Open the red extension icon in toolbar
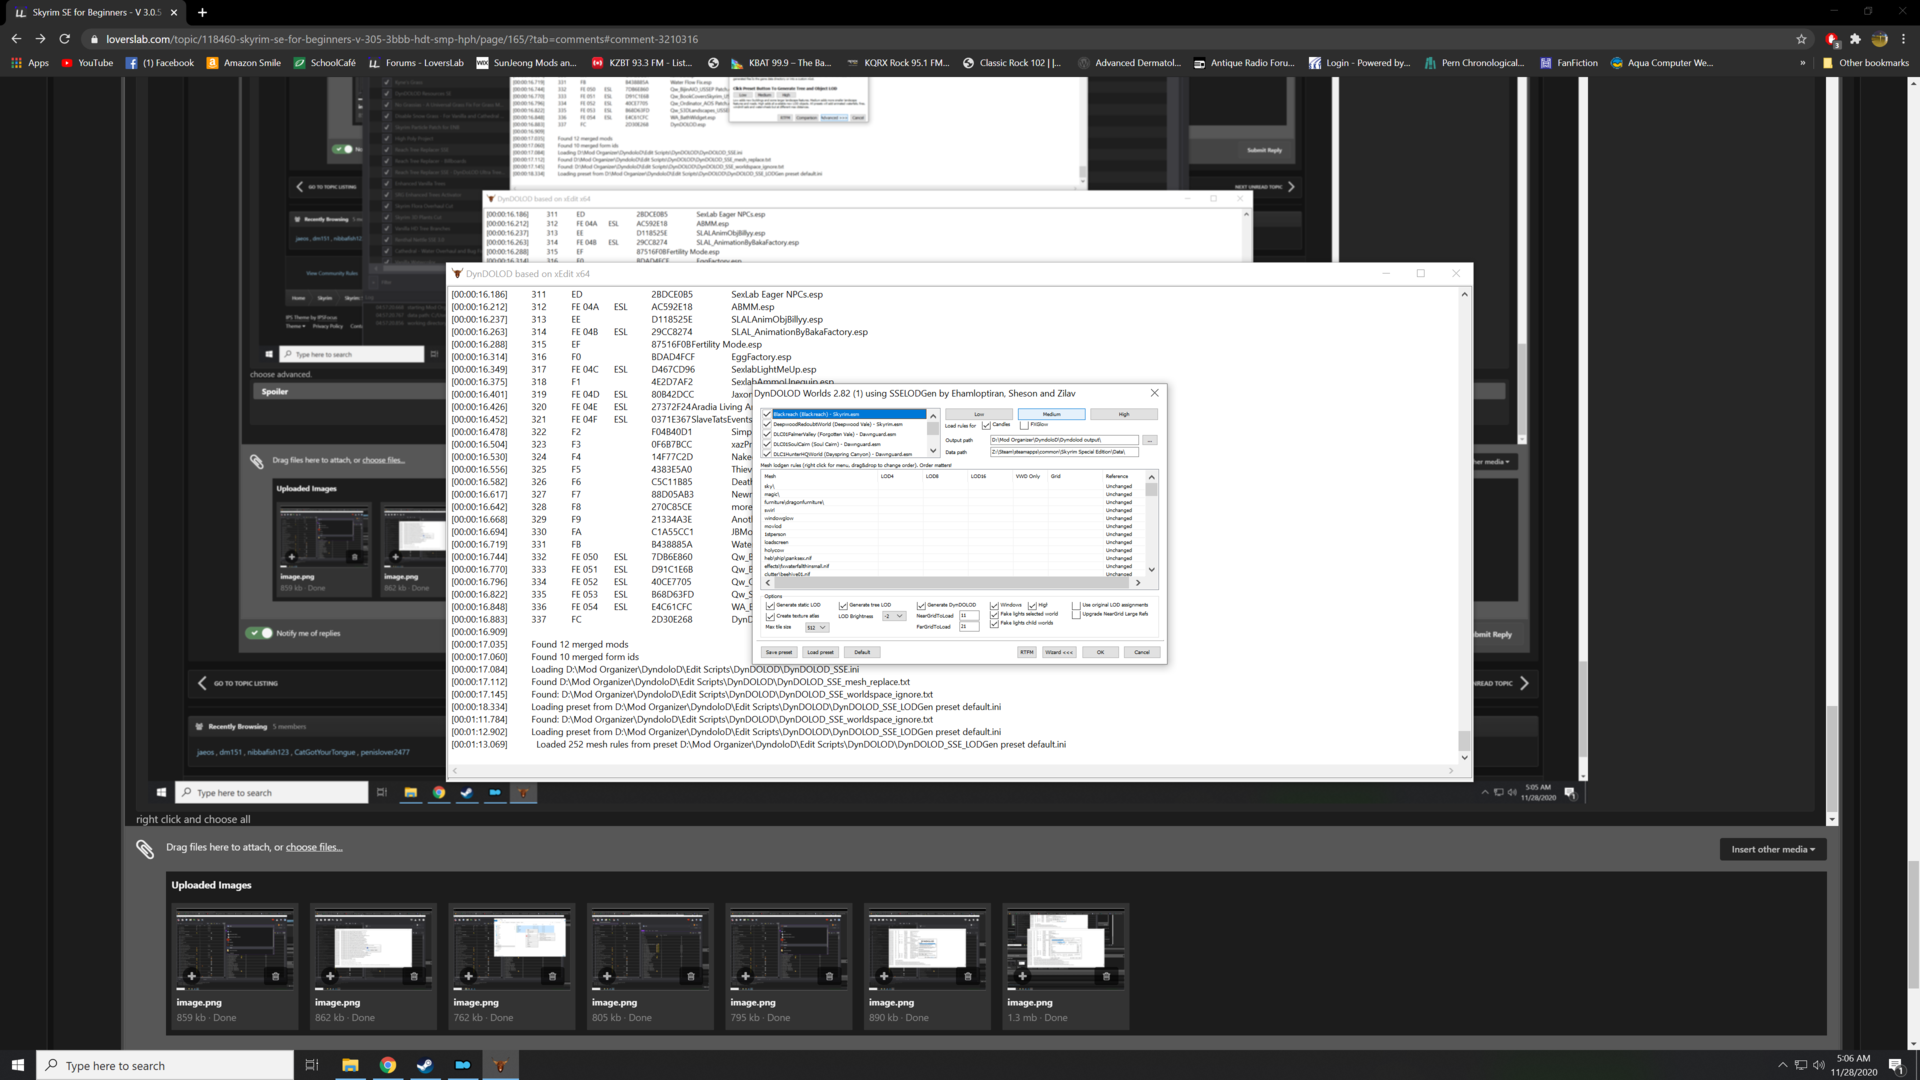The width and height of the screenshot is (1920, 1080). tap(1831, 39)
